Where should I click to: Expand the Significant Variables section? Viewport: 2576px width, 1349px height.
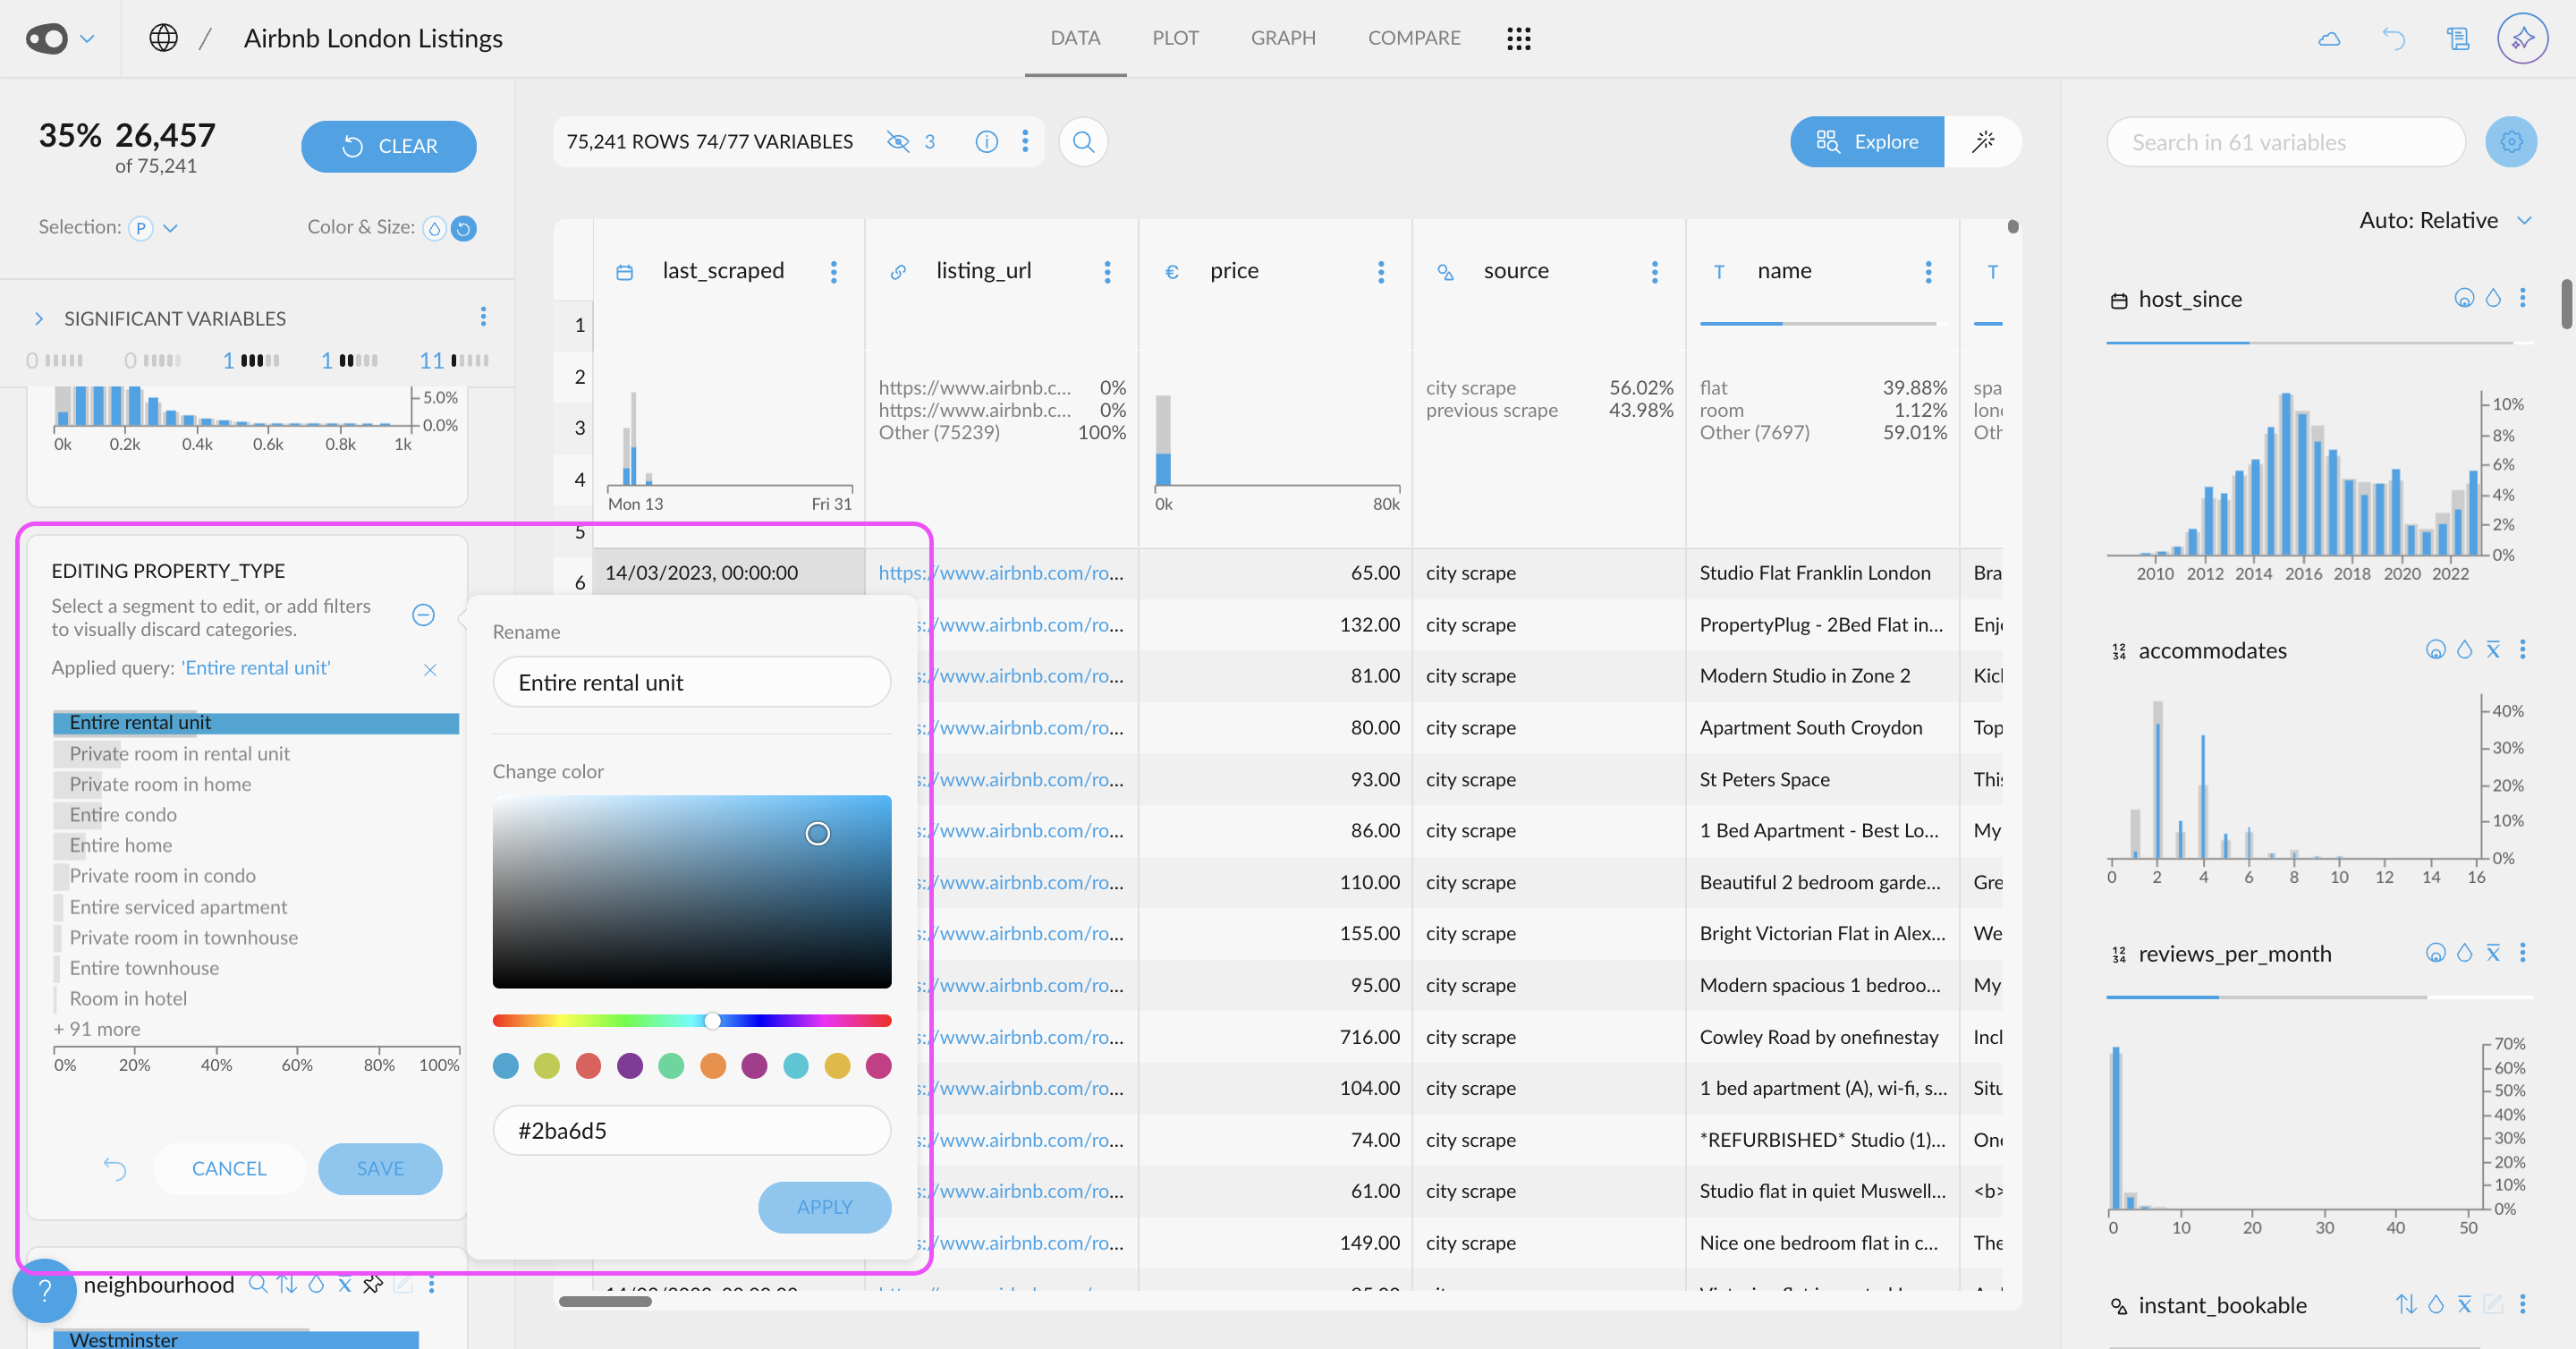point(39,319)
